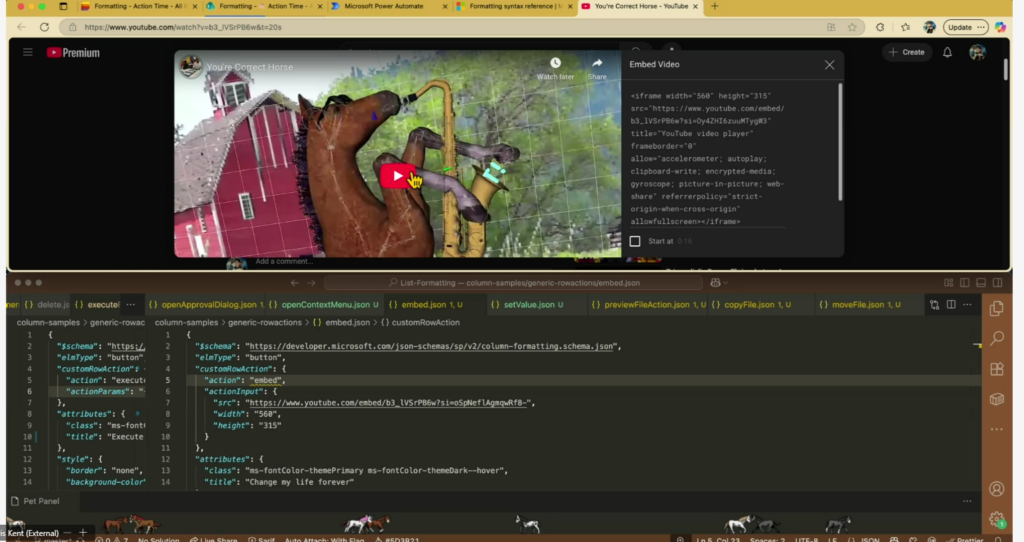This screenshot has width=1024, height=542.
Task: Open delete.js tab in left editor group
Action: click(x=46, y=305)
